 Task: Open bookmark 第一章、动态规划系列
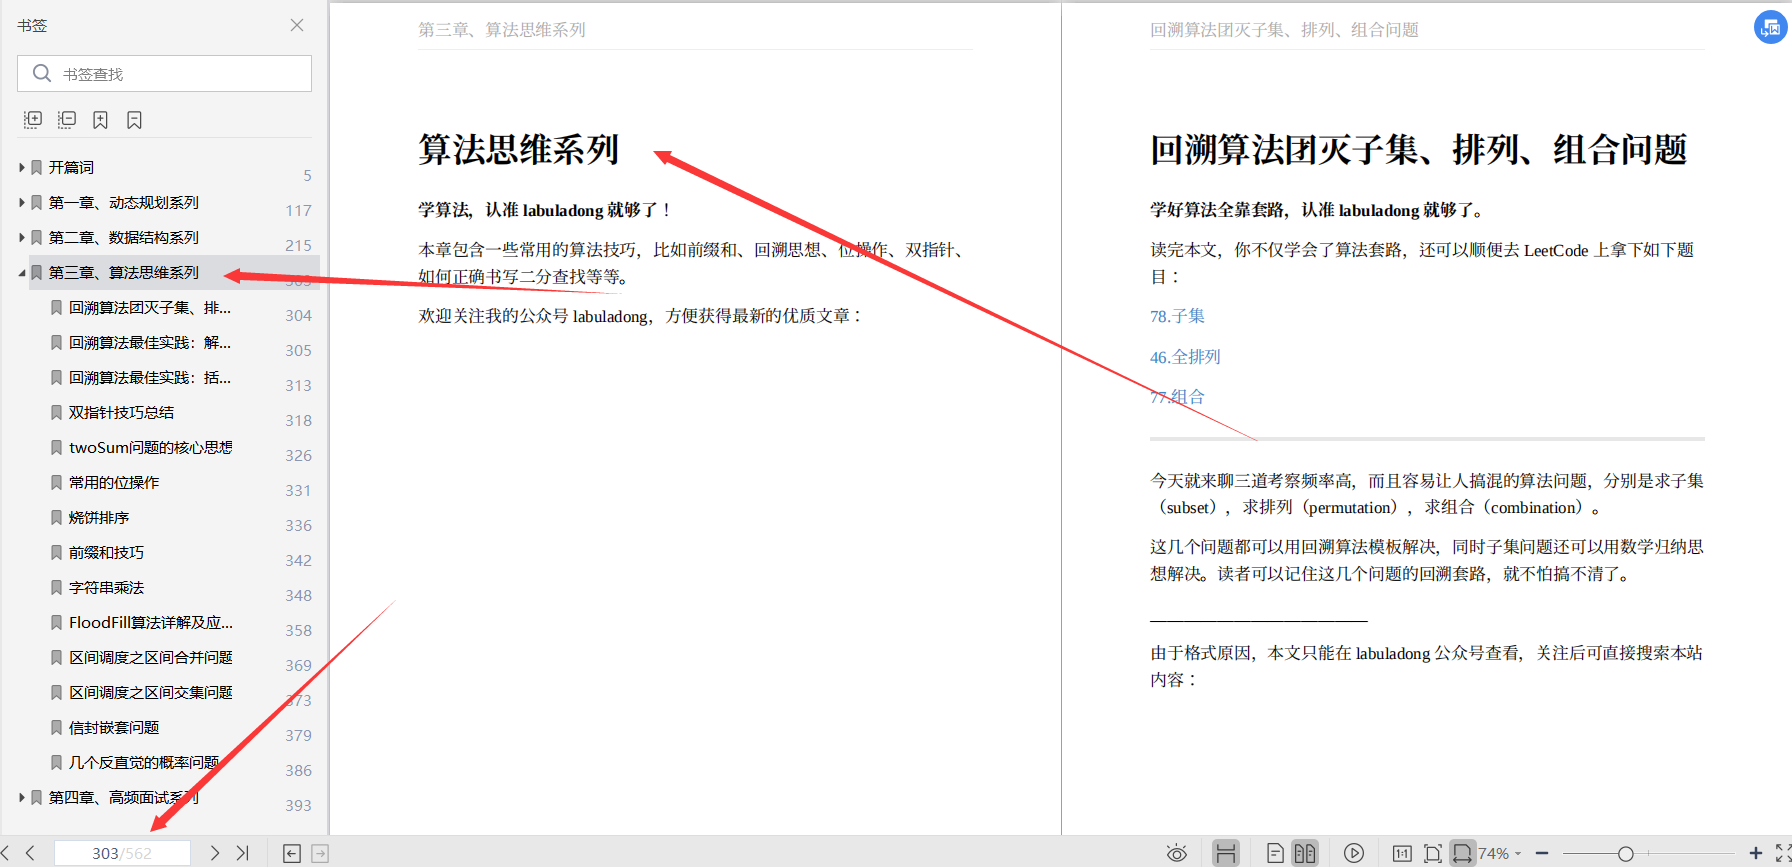(x=124, y=202)
